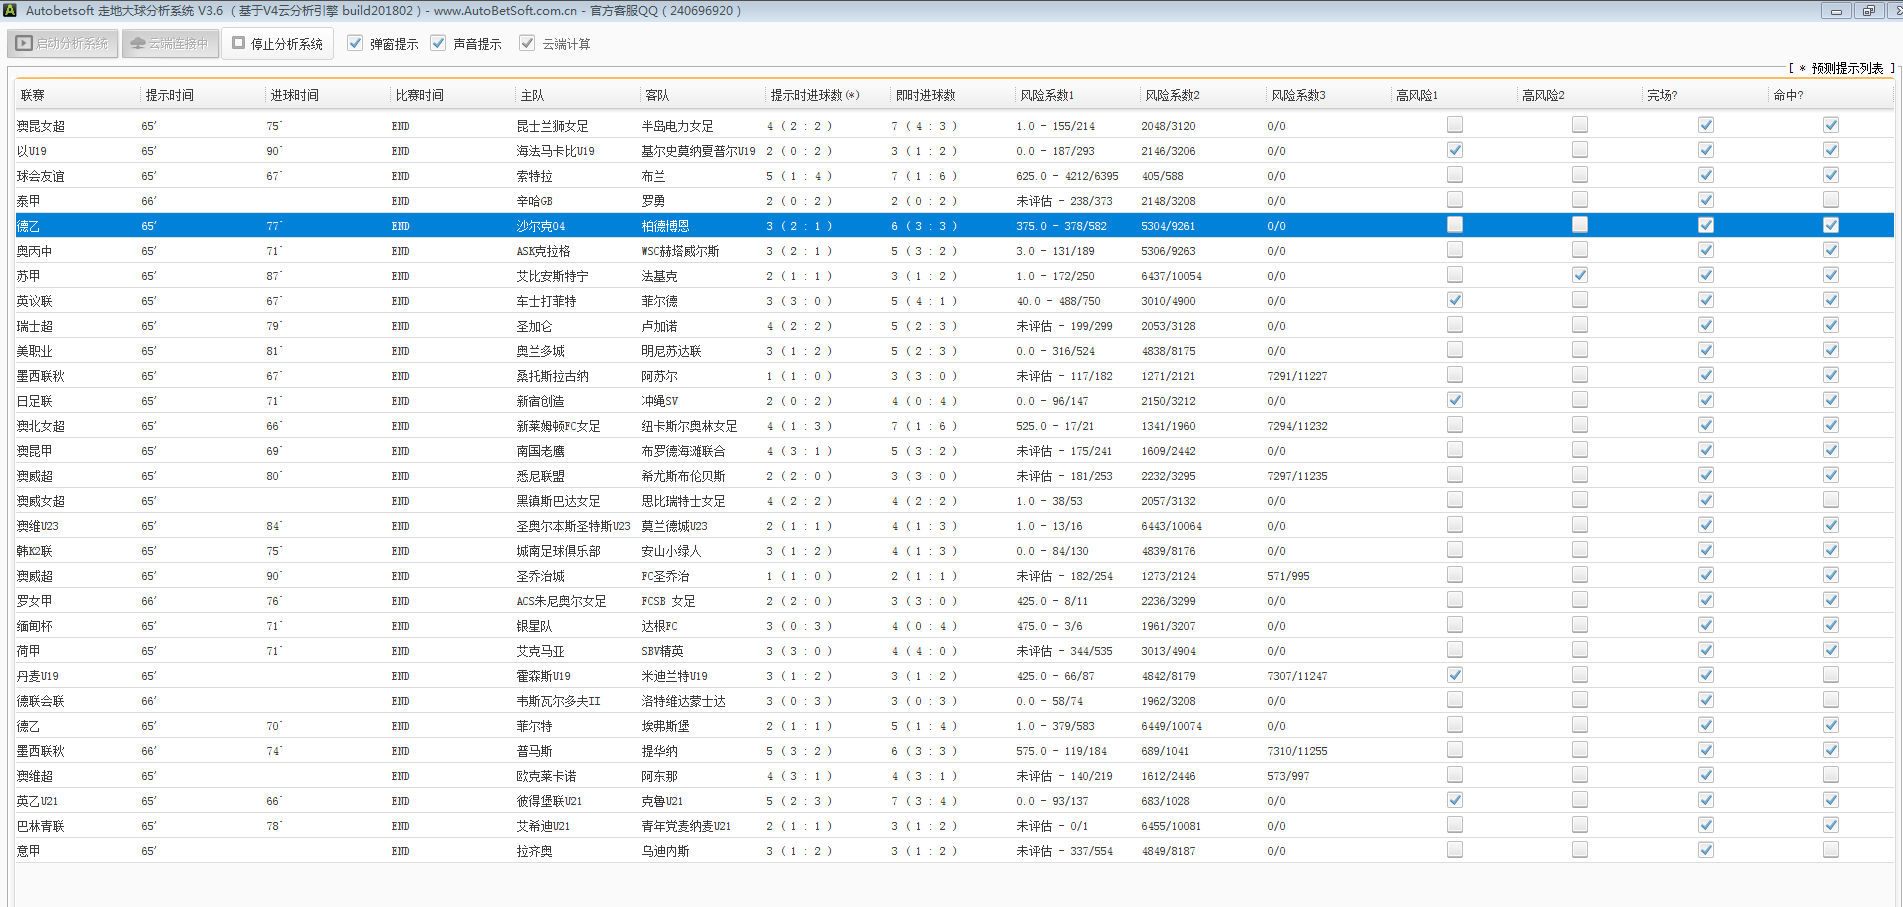Uncheck 高风险2 in the 艾比安斯特宁 row
The height and width of the screenshot is (907, 1903).
(1579, 275)
